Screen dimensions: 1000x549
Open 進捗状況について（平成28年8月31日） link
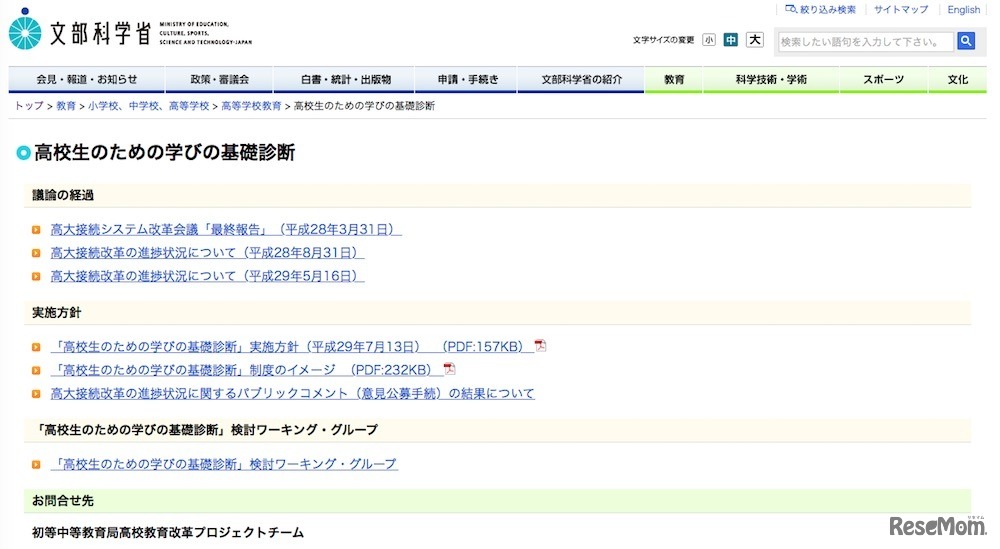tap(207, 253)
